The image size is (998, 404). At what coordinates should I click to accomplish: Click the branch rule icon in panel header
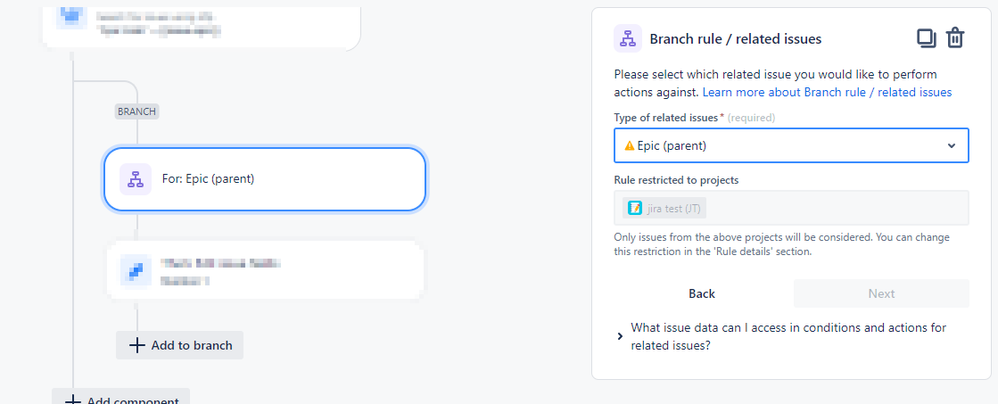(628, 39)
